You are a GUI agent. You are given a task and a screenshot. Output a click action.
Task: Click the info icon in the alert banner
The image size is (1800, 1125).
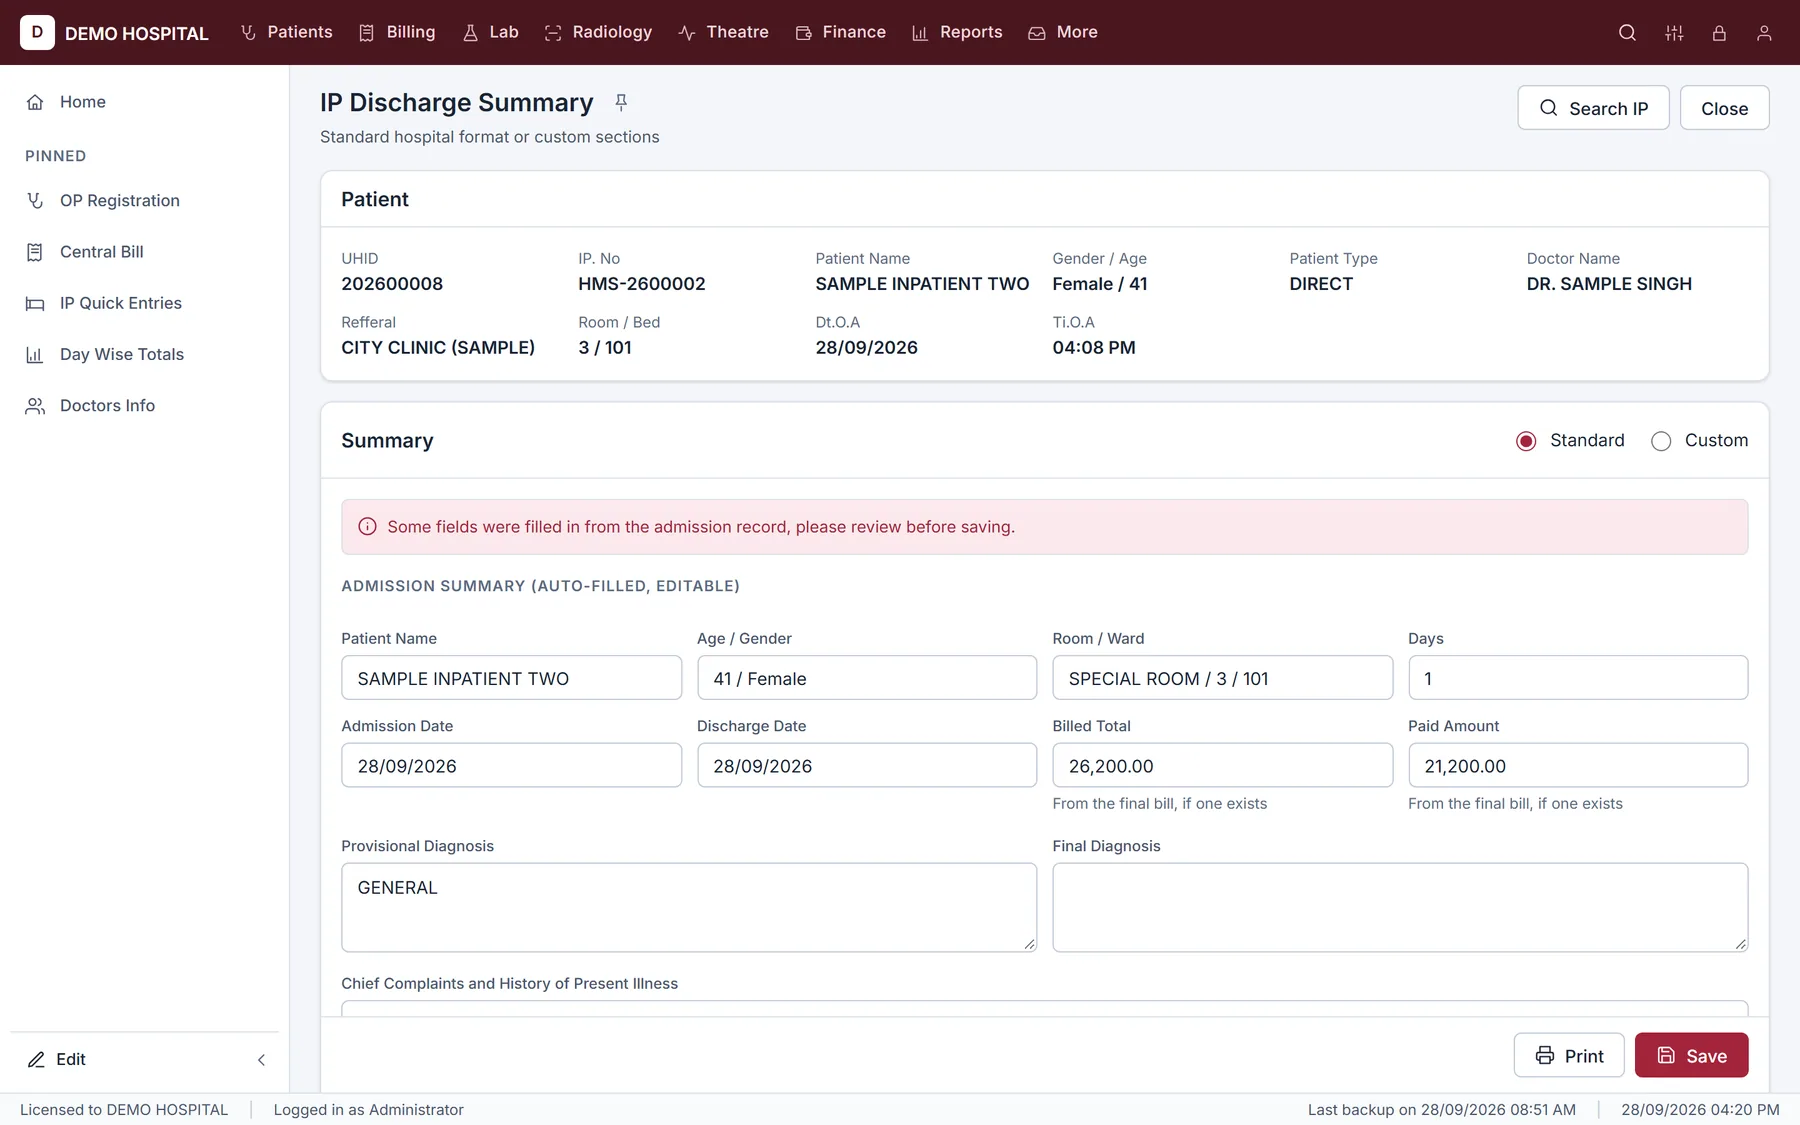(367, 527)
